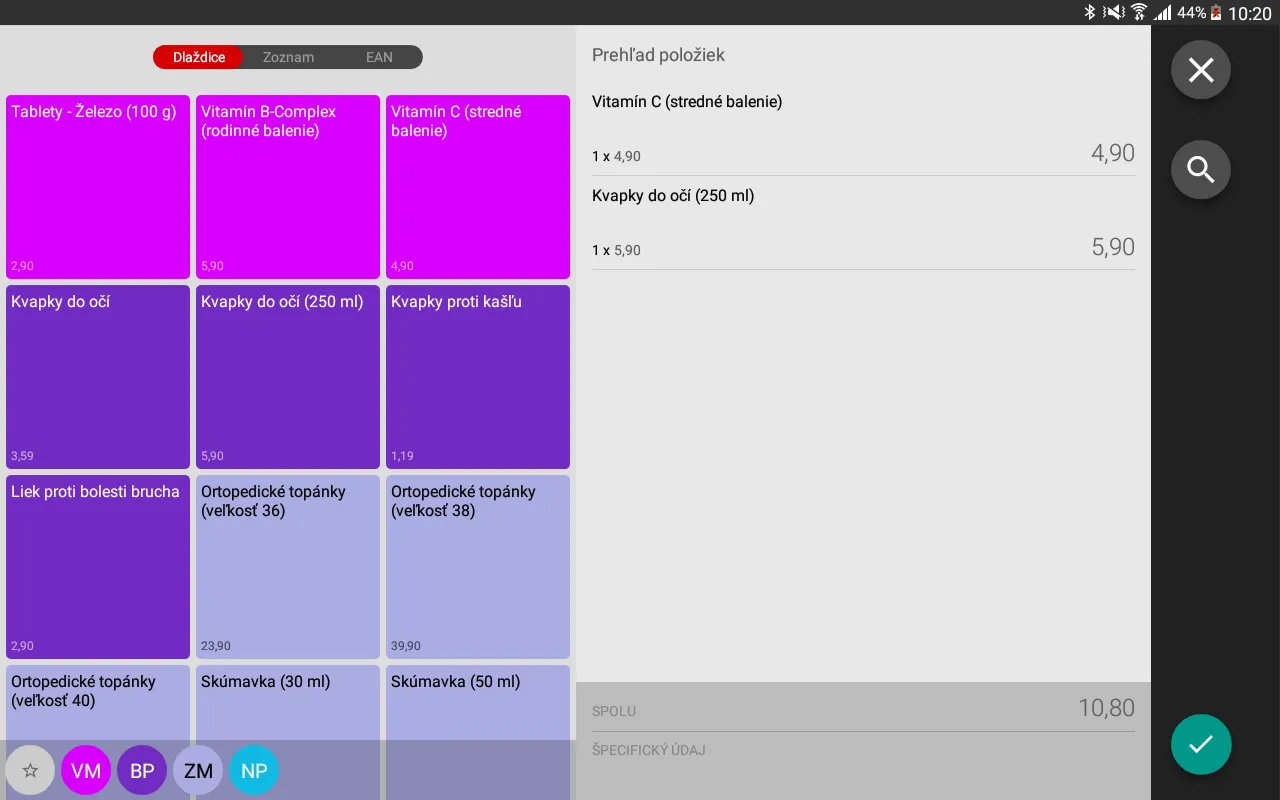Image resolution: width=1280 pixels, height=800 pixels.
Task: Click the Prehľad položiek heading
Action: [x=658, y=55]
